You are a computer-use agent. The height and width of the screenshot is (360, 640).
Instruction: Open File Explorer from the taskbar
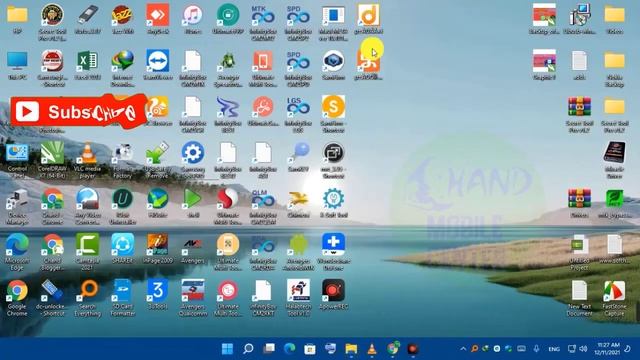(x=351, y=349)
